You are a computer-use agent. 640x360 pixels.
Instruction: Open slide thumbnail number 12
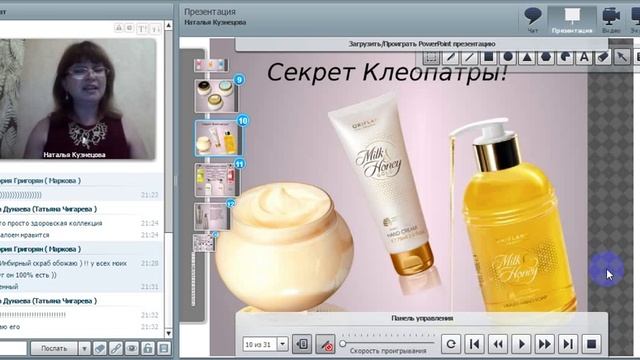[212, 216]
